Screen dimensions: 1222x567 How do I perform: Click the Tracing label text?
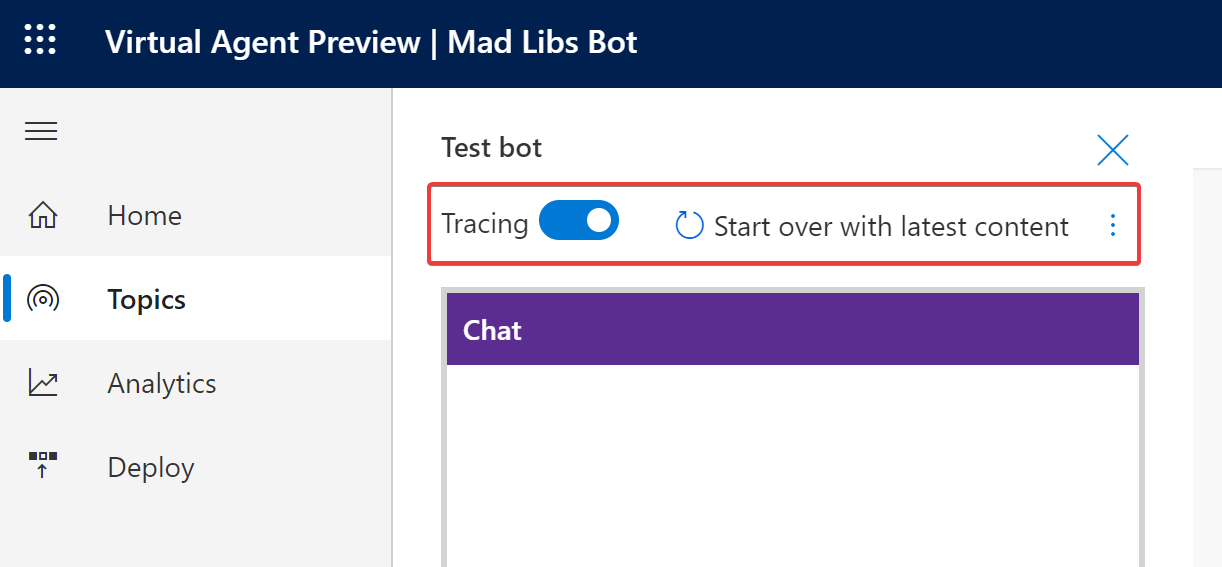[x=485, y=224]
